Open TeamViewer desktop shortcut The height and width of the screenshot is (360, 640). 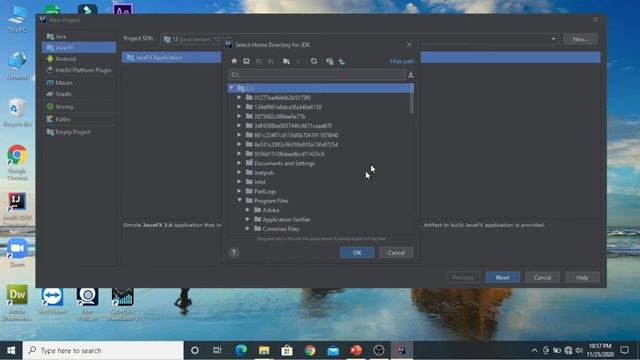(52, 300)
